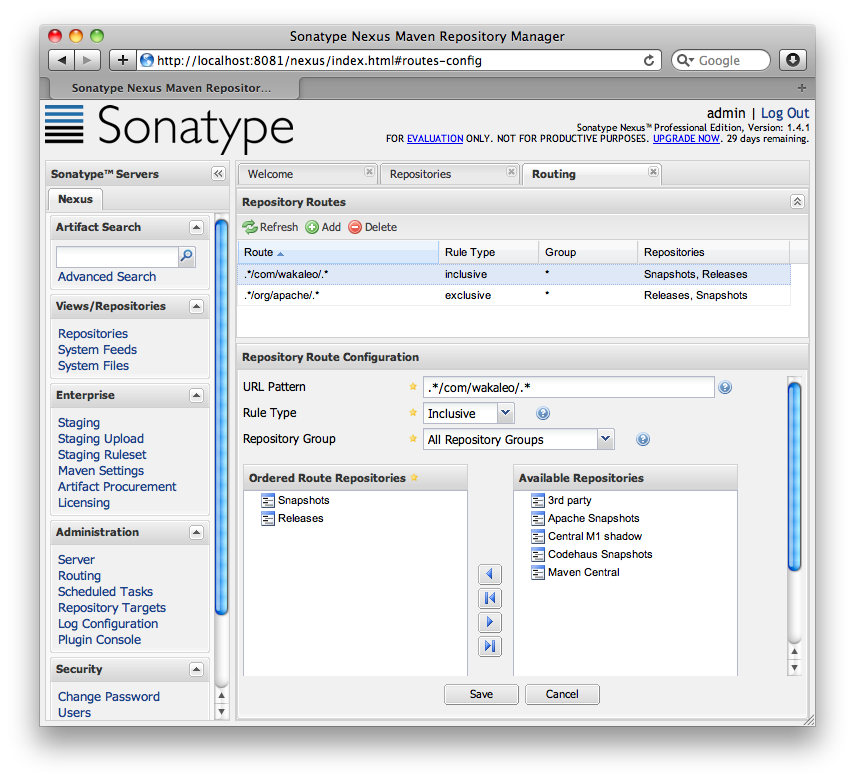The image size is (855, 781).
Task: Click the move-all-right arrow button
Action: tap(490, 646)
